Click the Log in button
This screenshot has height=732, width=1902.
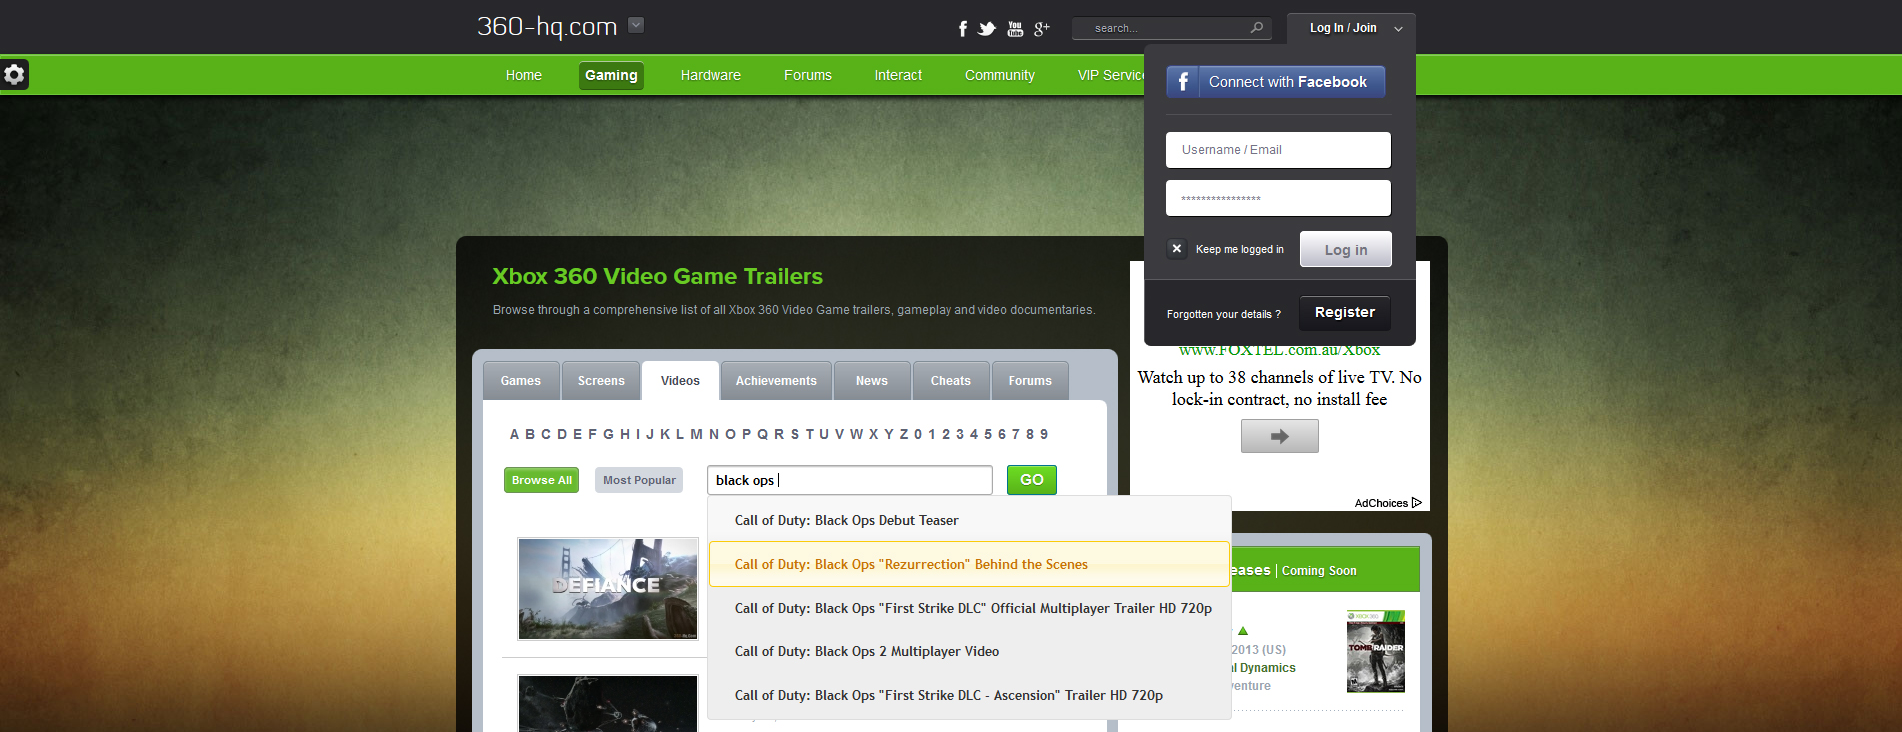1346,250
